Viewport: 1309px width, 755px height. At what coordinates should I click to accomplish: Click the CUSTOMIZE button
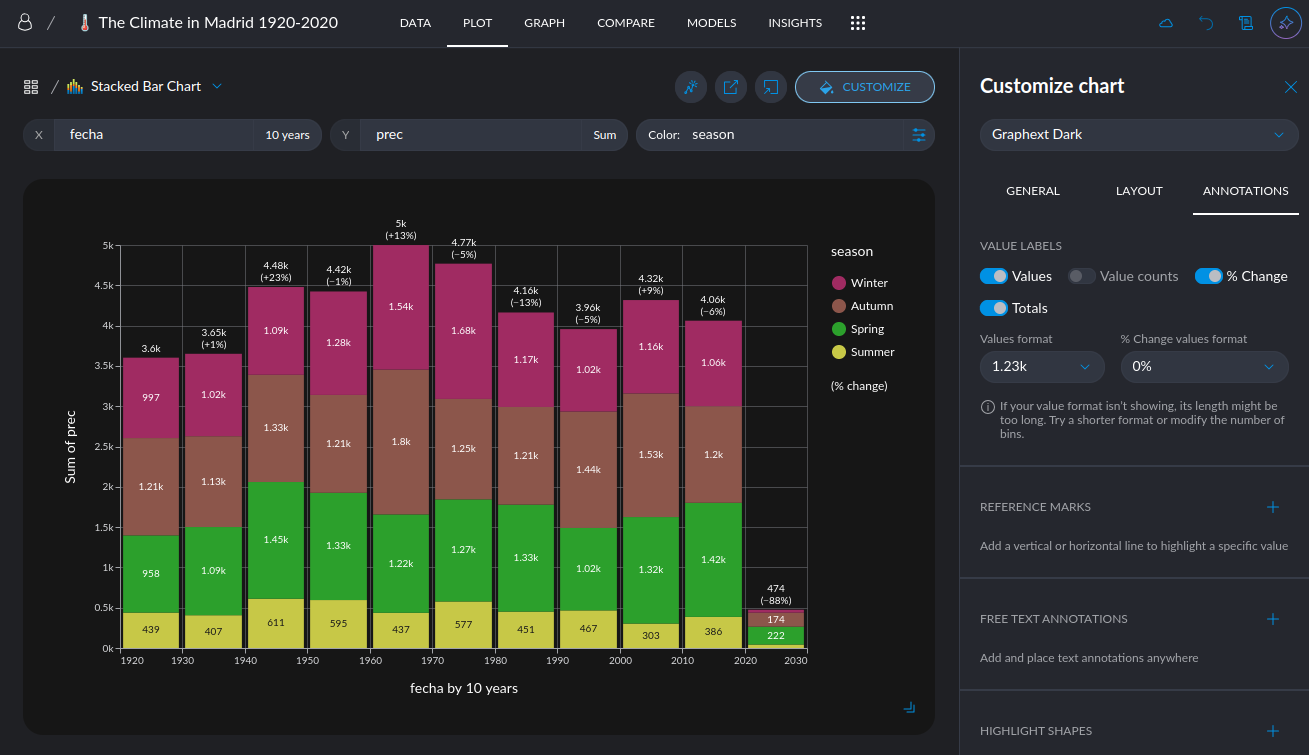point(865,87)
